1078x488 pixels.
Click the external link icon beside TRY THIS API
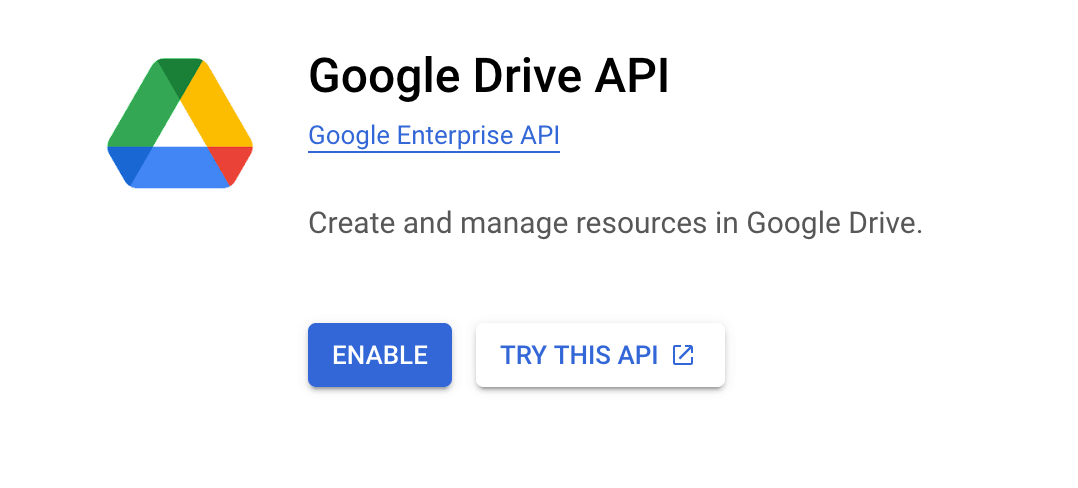tap(683, 355)
